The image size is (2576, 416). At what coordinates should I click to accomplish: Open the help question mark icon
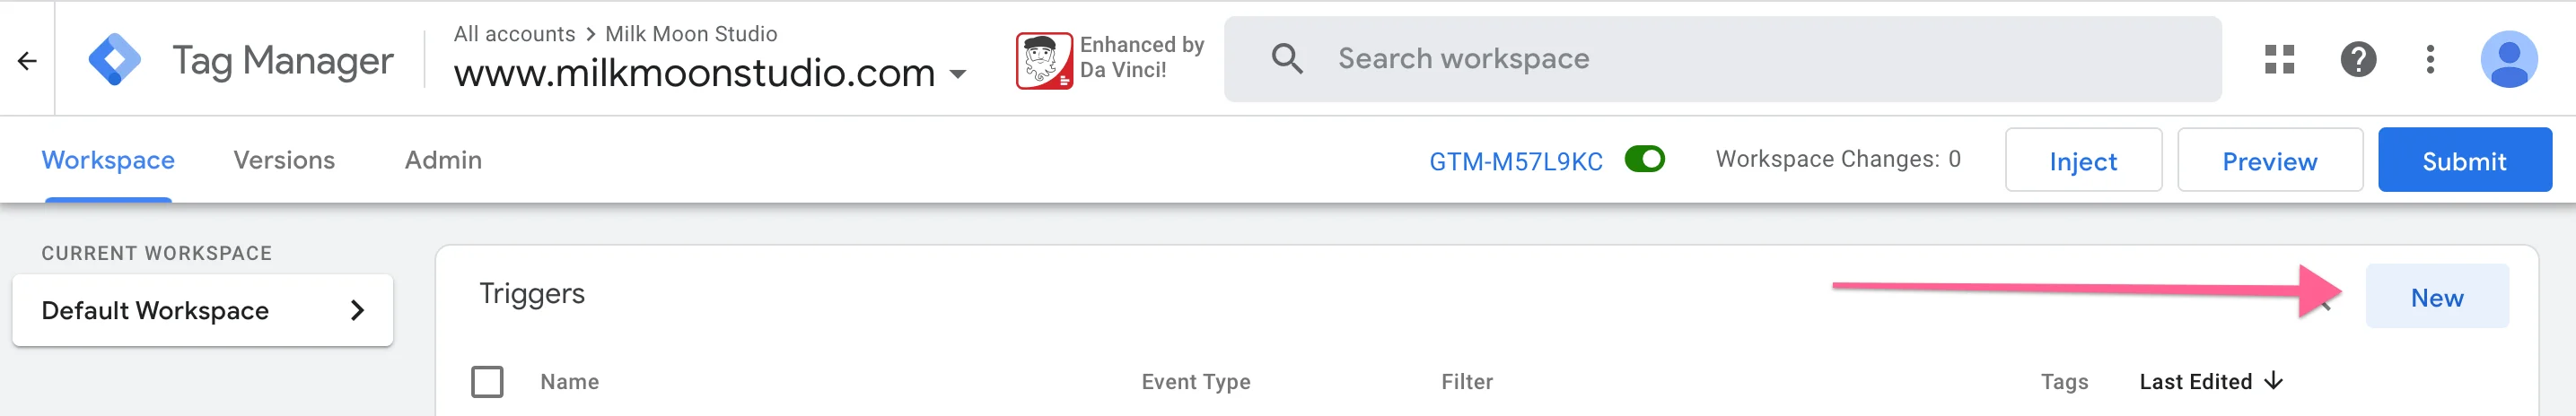pyautogui.click(x=2357, y=59)
